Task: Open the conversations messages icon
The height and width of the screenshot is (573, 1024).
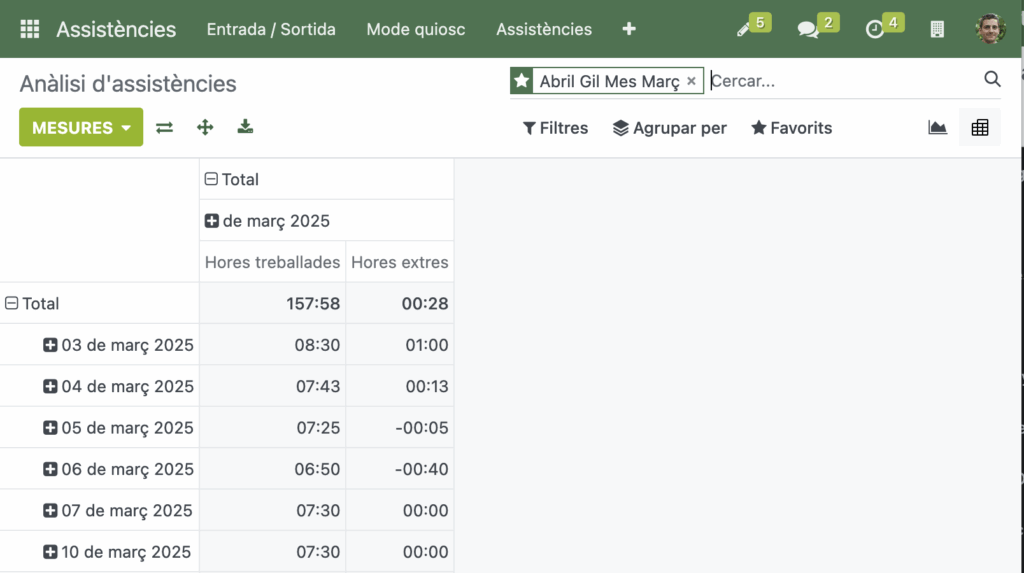Action: [808, 29]
